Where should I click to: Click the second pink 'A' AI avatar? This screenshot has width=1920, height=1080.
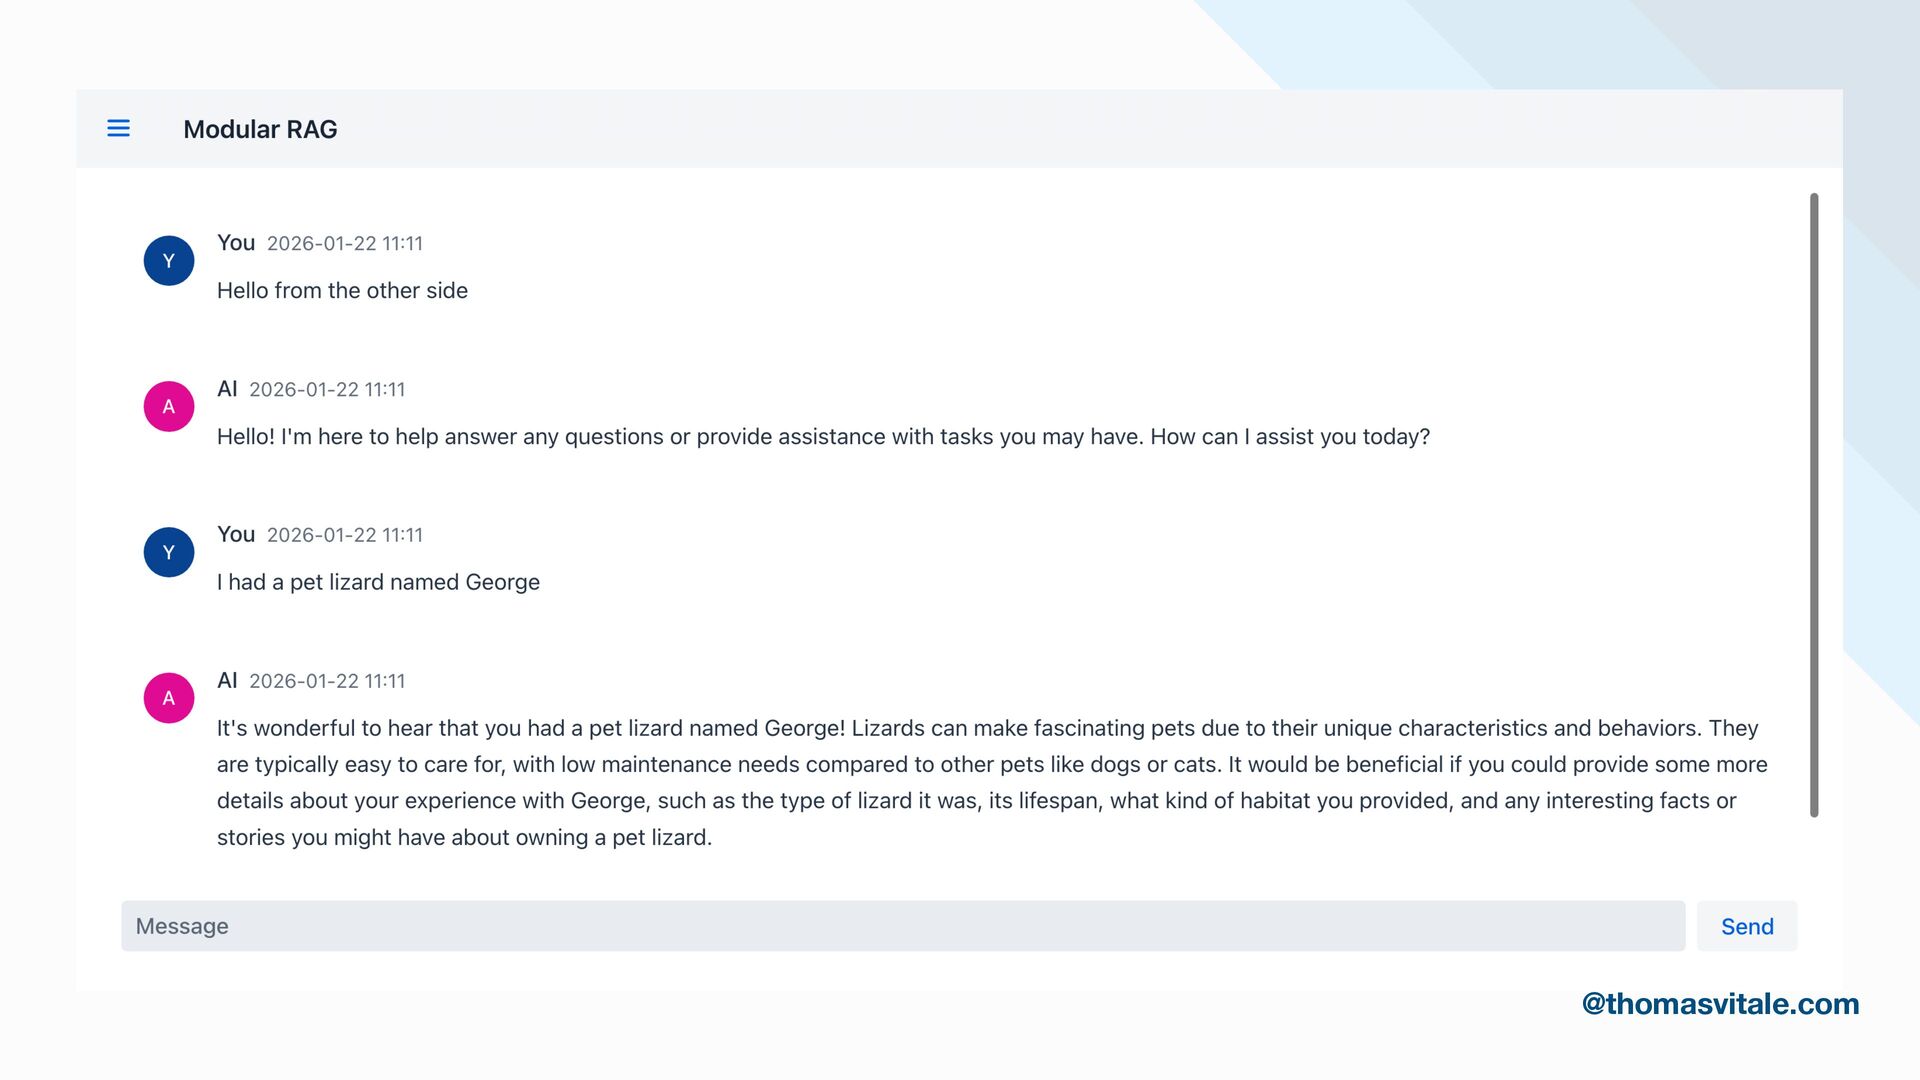[169, 698]
